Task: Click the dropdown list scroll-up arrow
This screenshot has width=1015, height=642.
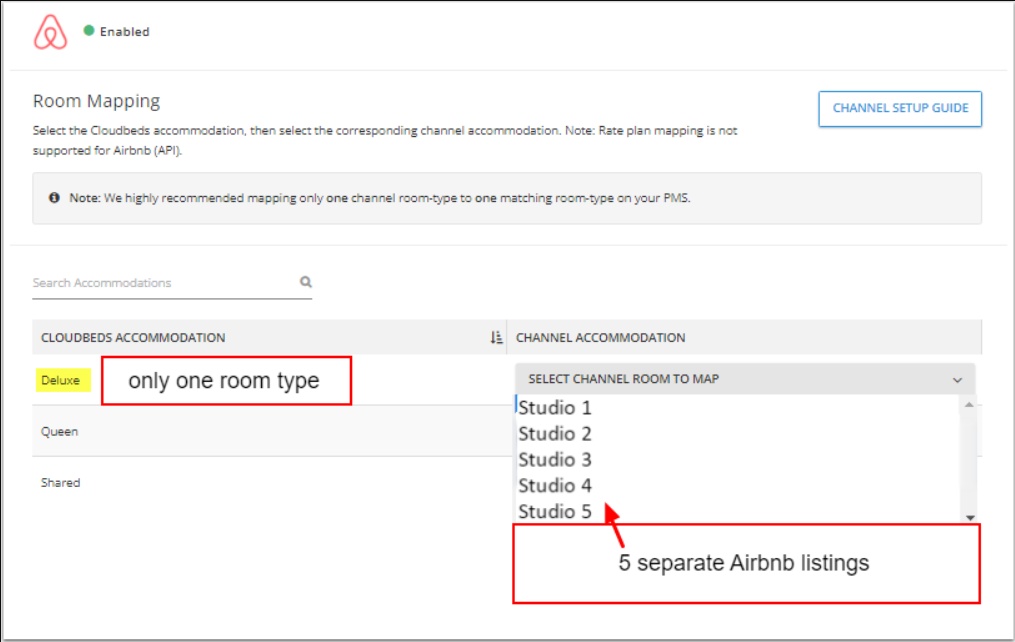Action: point(968,405)
